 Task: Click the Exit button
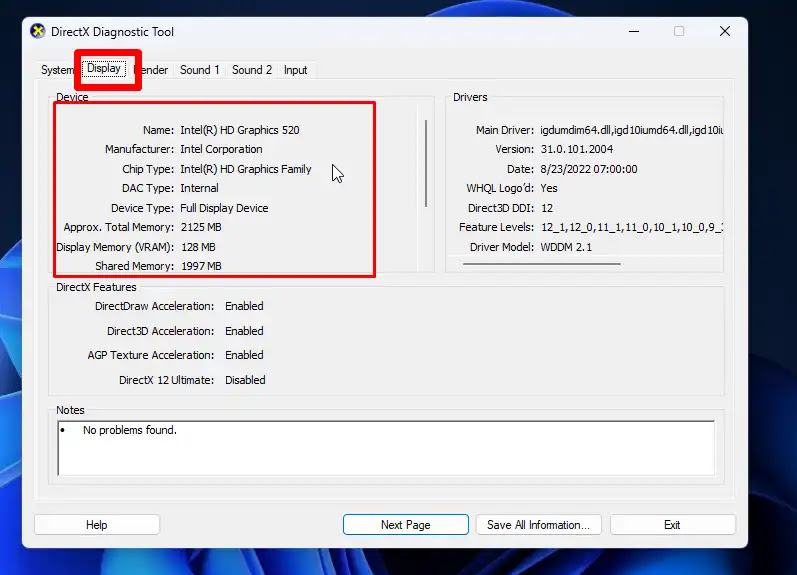672,525
